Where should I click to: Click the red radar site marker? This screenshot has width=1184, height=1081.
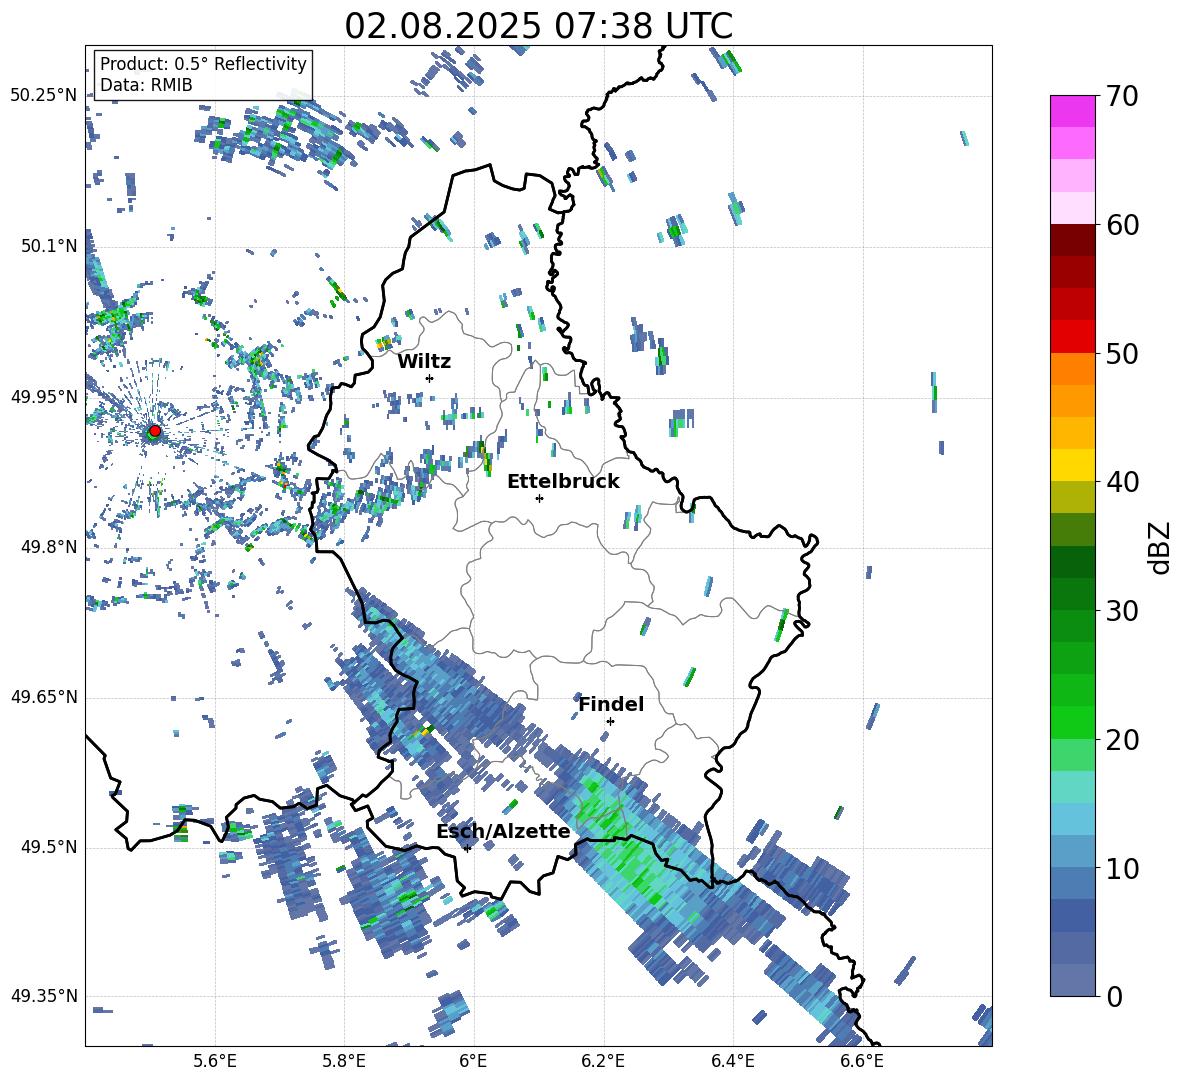click(155, 431)
